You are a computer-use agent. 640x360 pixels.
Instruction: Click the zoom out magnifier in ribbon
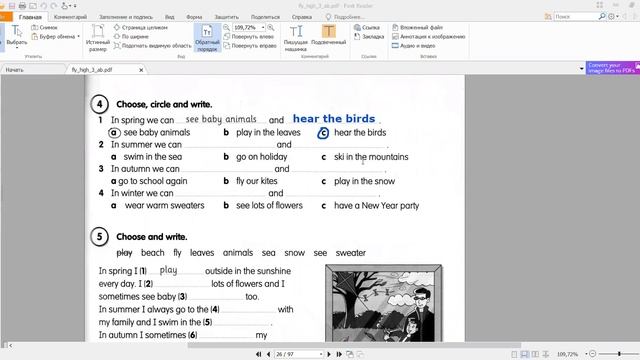tap(227, 27)
